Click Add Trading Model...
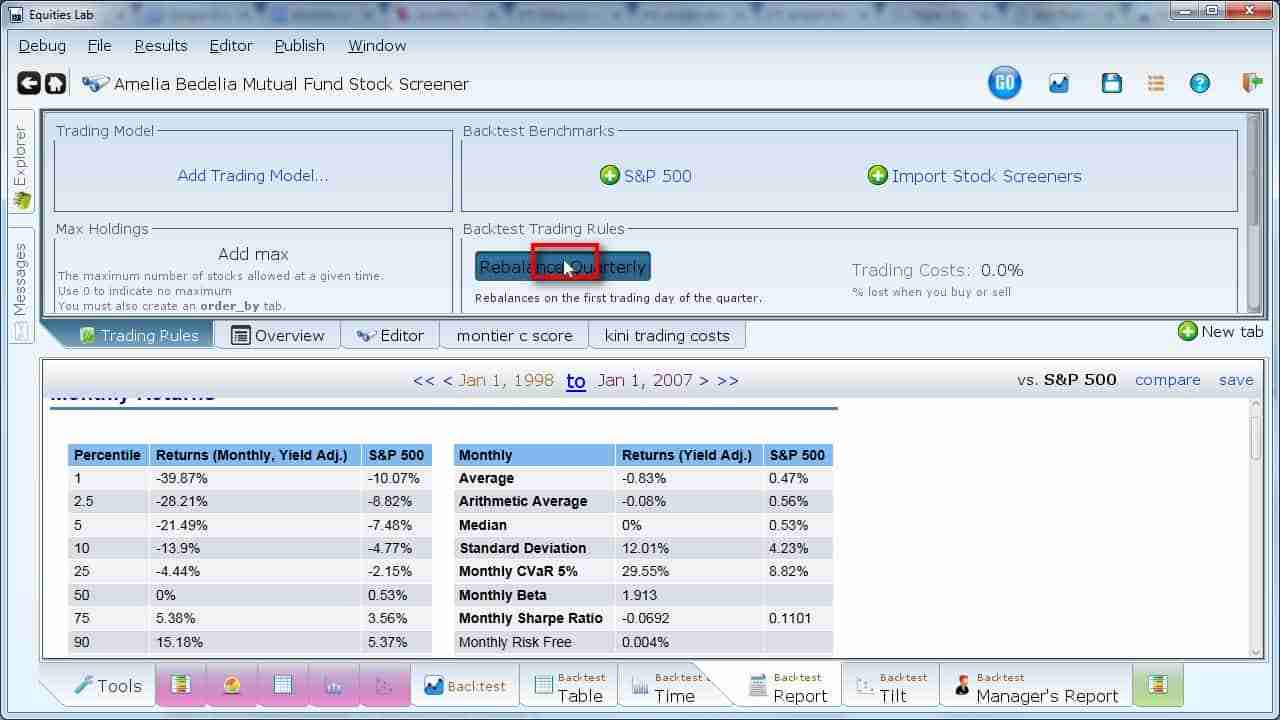 point(252,176)
